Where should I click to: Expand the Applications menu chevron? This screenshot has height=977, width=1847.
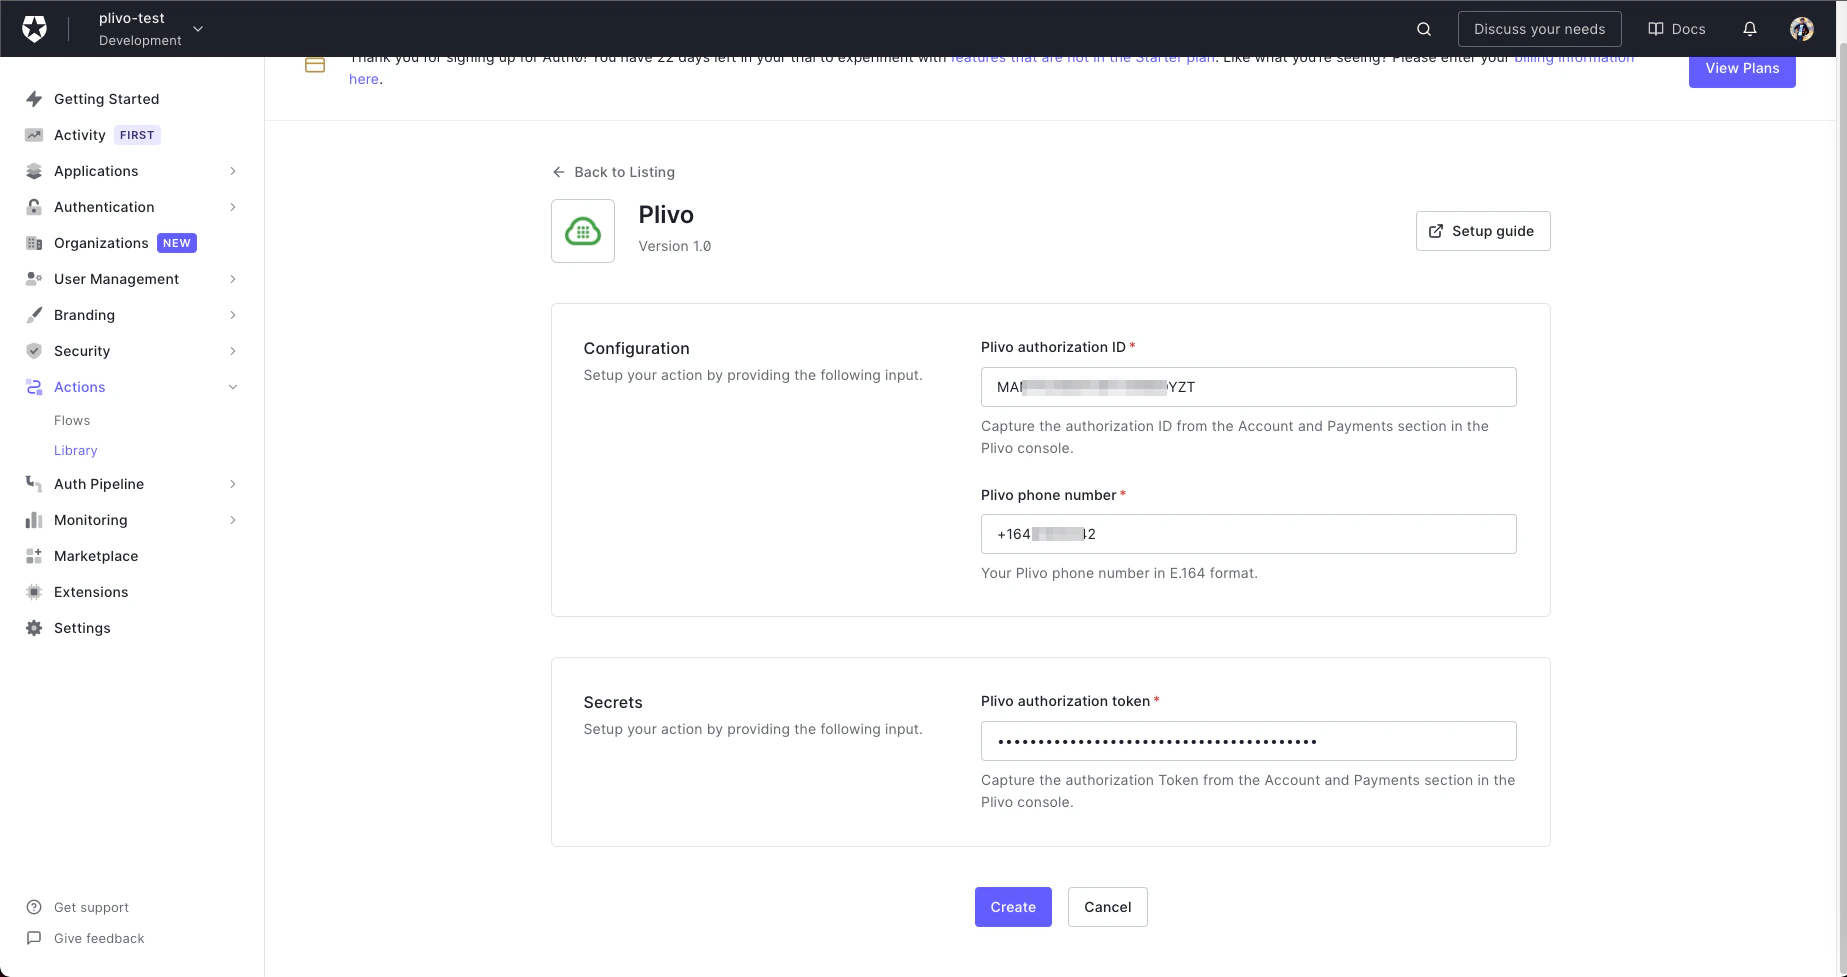point(233,171)
